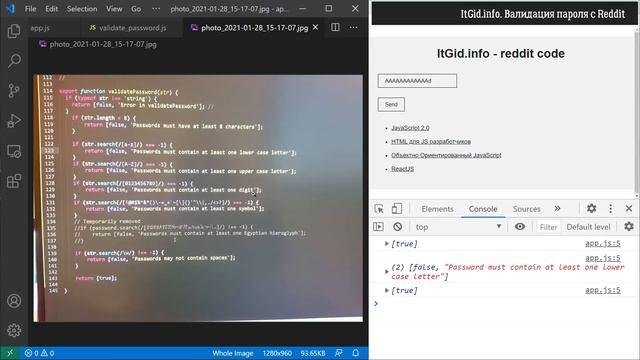This screenshot has height=360, width=640.
Task: Switch to DevTools Elements tab
Action: pyautogui.click(x=437, y=209)
